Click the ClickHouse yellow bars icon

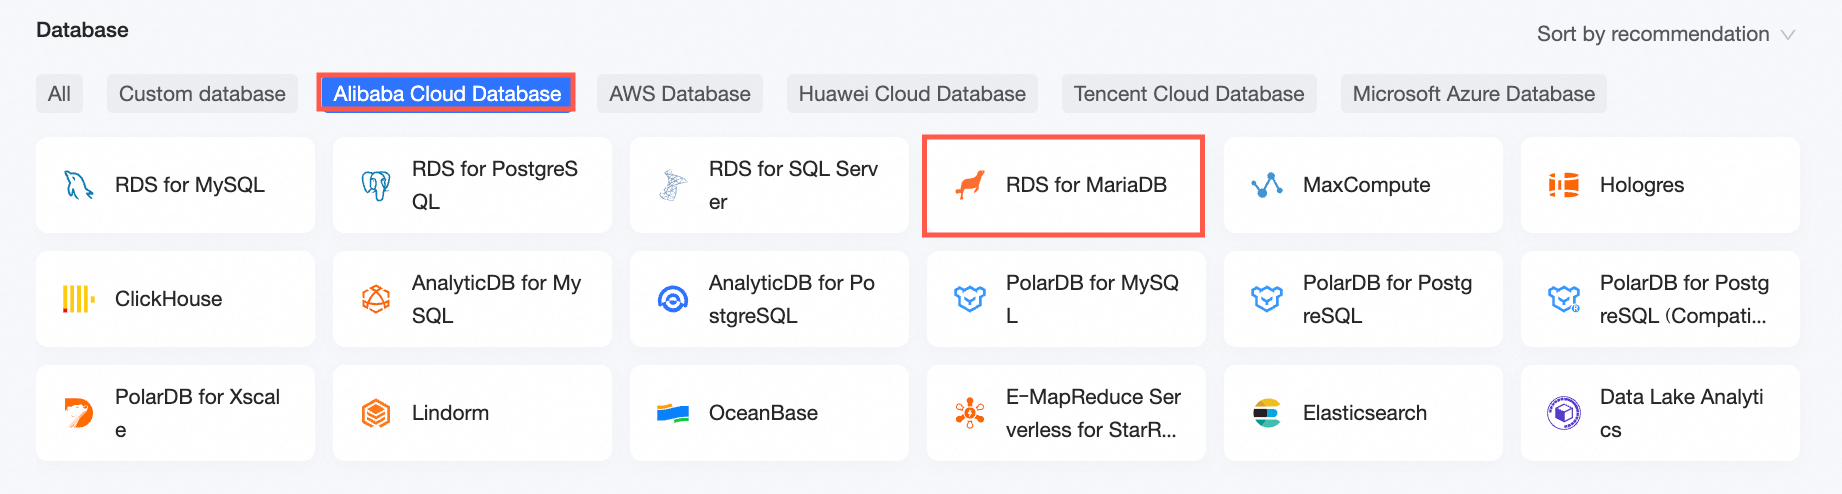point(79,299)
